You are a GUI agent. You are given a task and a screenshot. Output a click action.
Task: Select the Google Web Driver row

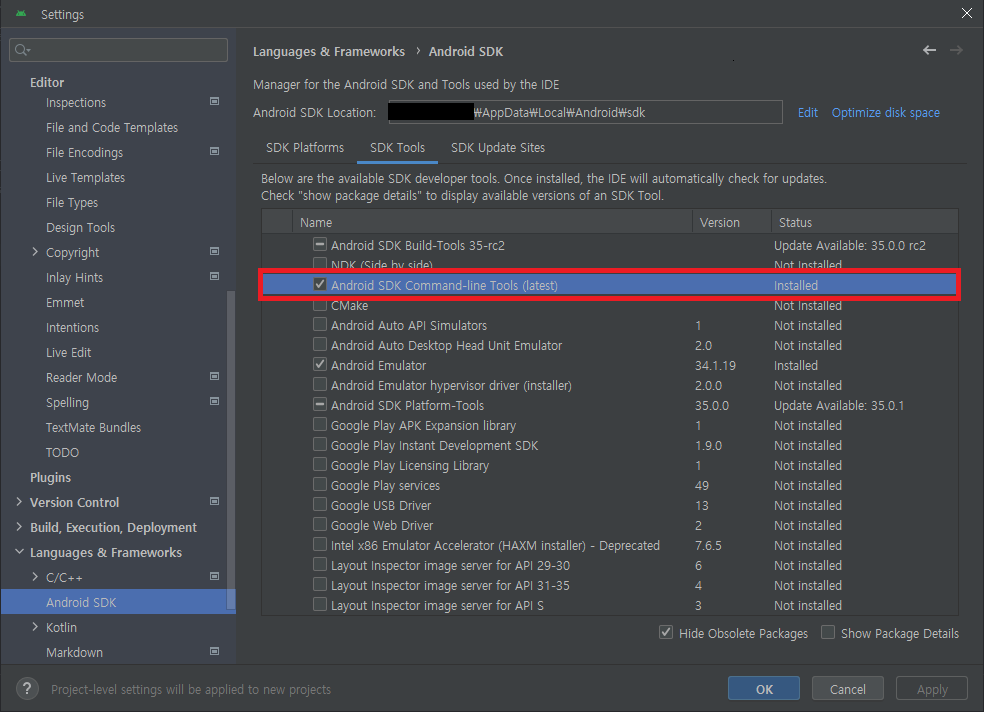(610, 525)
